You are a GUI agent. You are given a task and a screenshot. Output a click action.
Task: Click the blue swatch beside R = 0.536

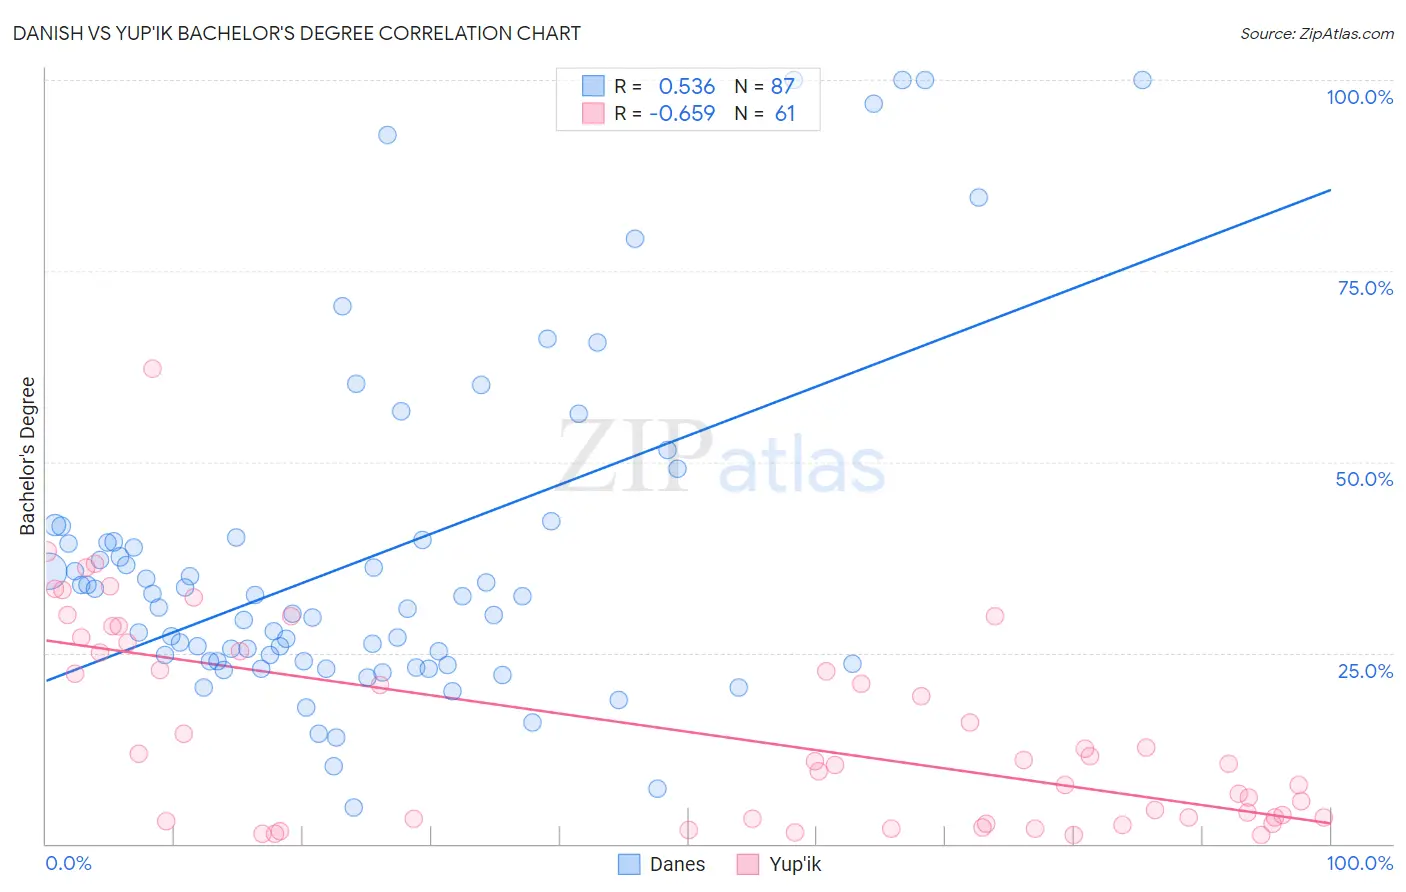point(593,86)
